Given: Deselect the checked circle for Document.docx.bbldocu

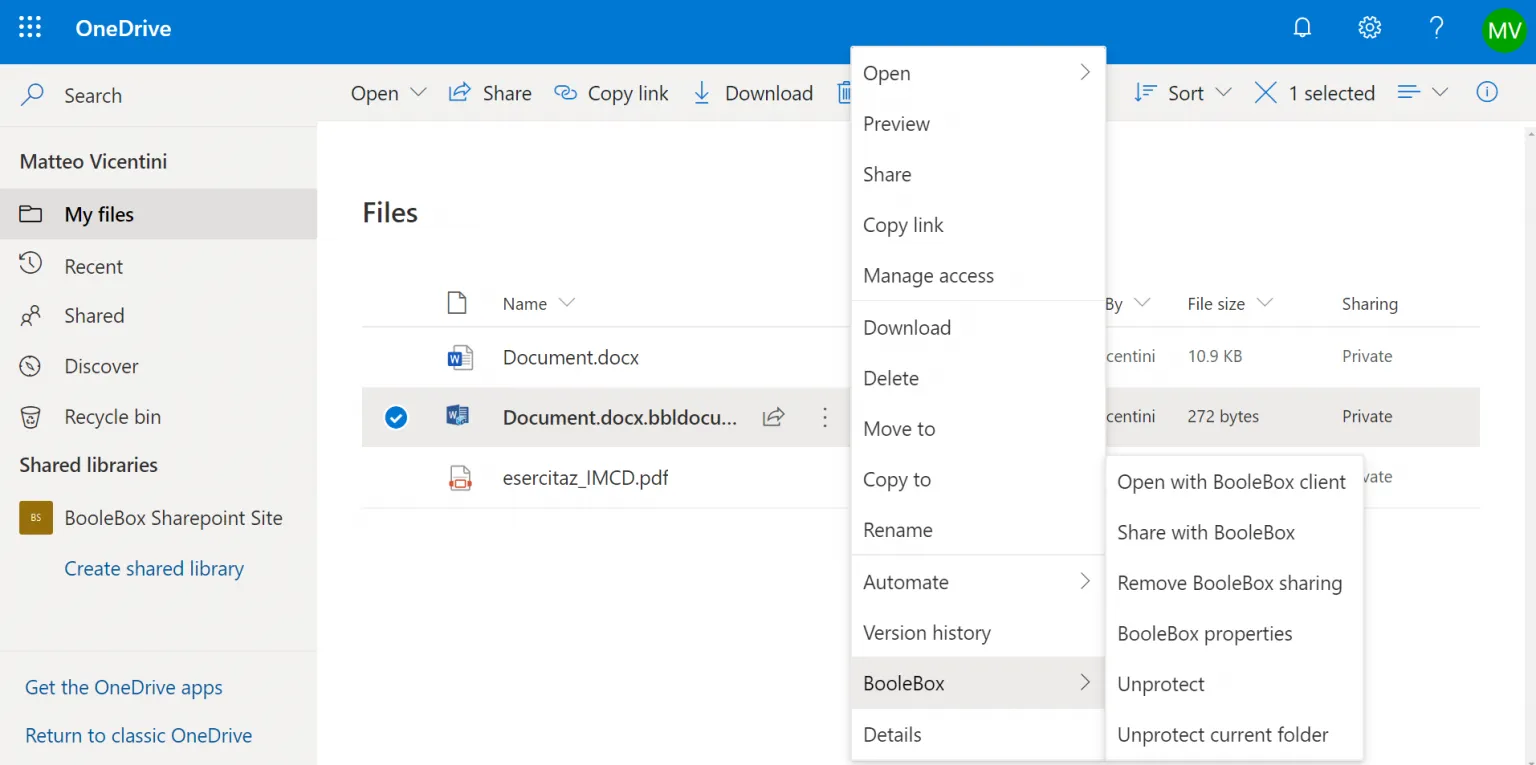Looking at the screenshot, I should coord(396,417).
